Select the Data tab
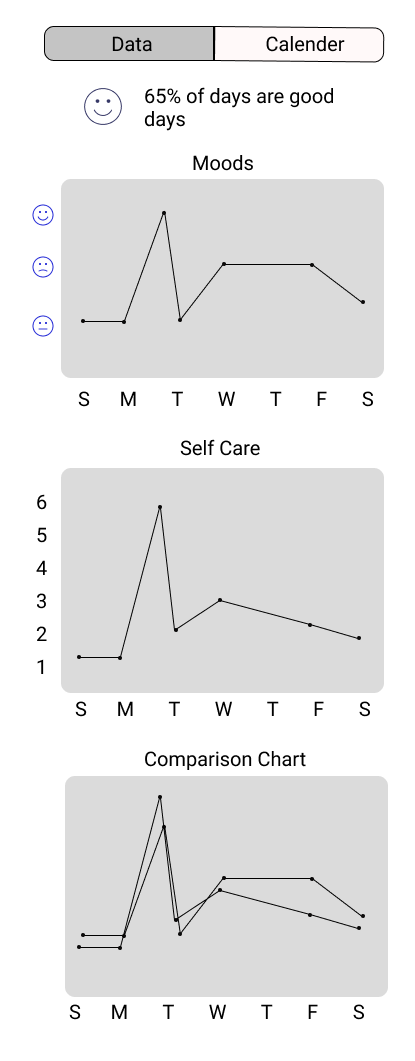 (129, 45)
